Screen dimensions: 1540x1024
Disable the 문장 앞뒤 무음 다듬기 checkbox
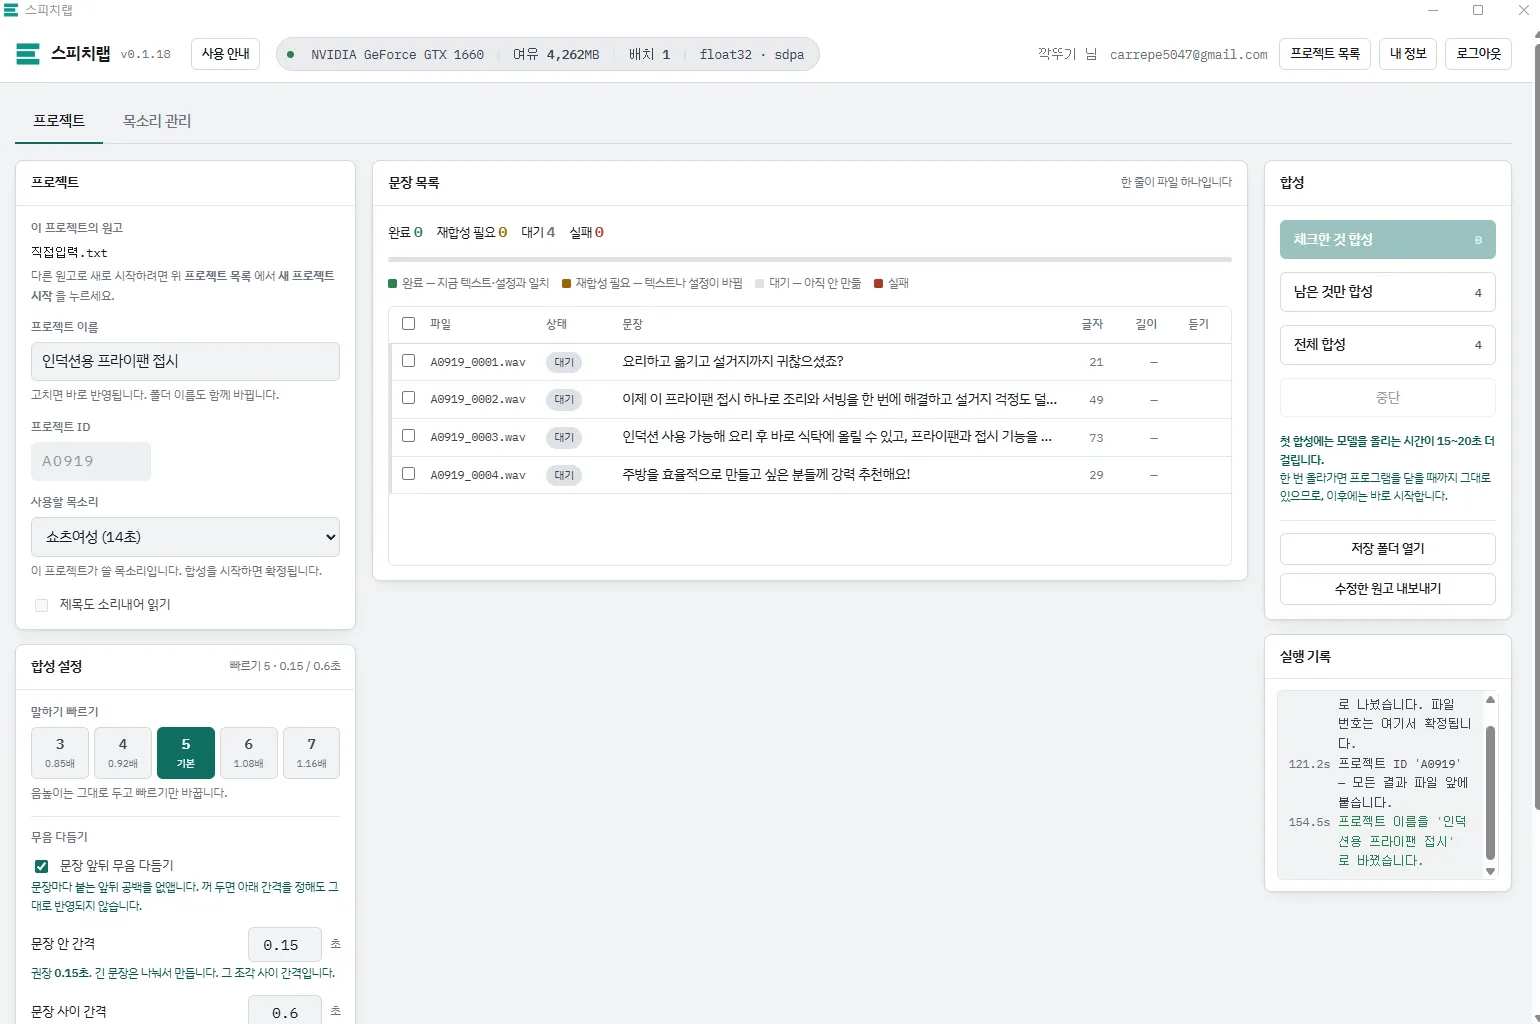(41, 866)
